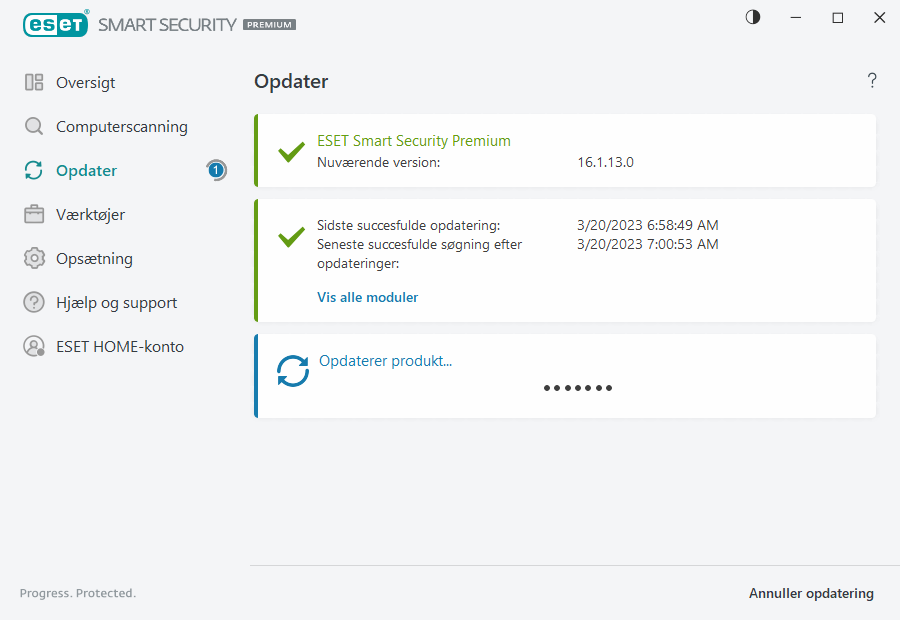
Task: Click the Progress. Protected. status text
Action: [x=77, y=593]
